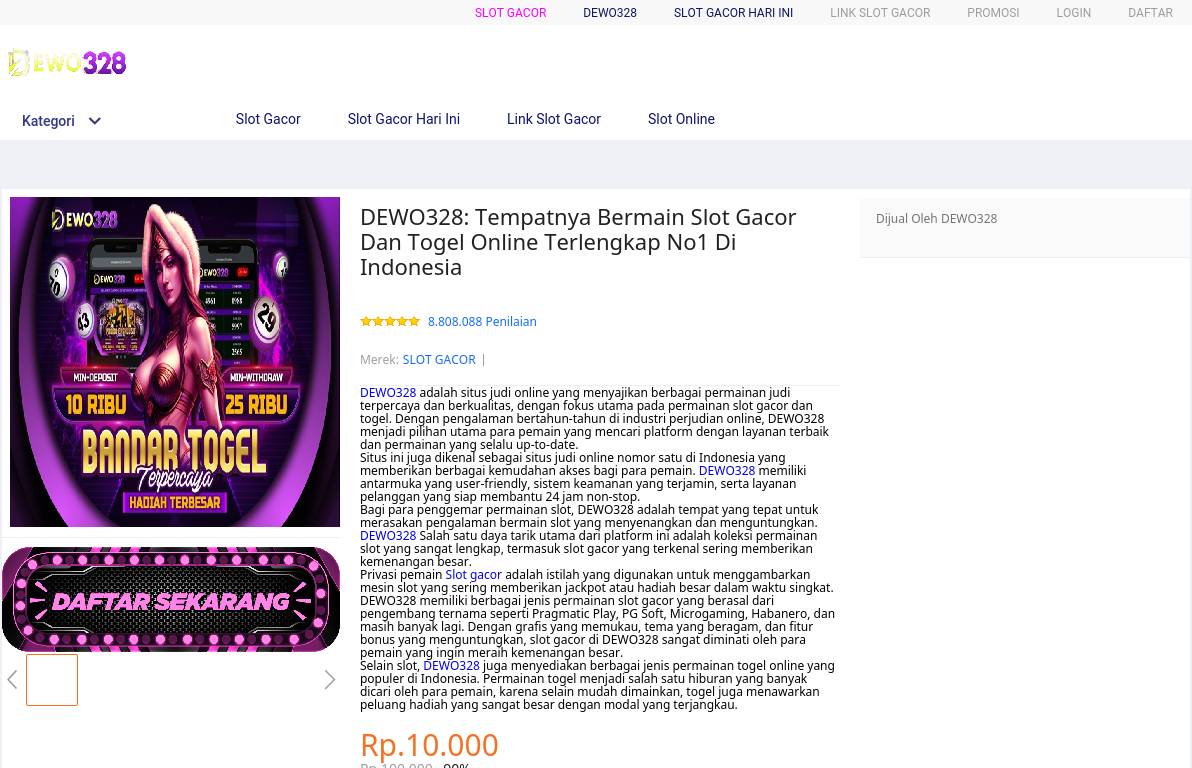Open the PROMOSI page
Image resolution: width=1192 pixels, height=768 pixels.
(993, 13)
